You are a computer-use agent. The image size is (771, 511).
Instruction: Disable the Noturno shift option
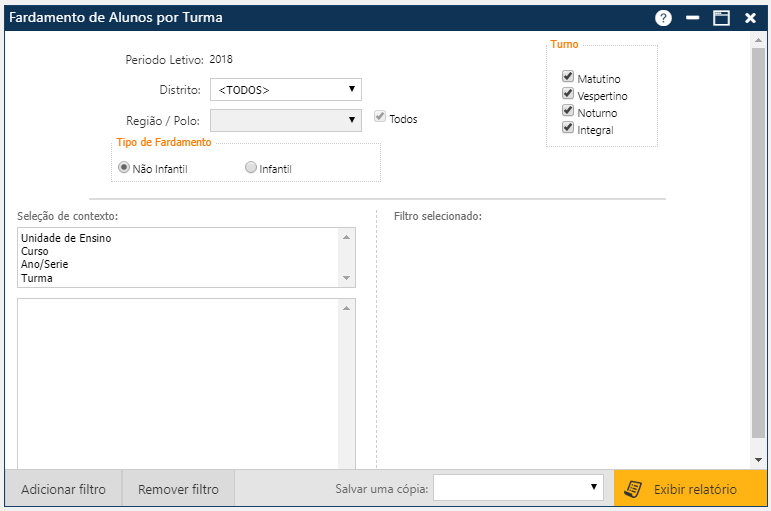[568, 111]
